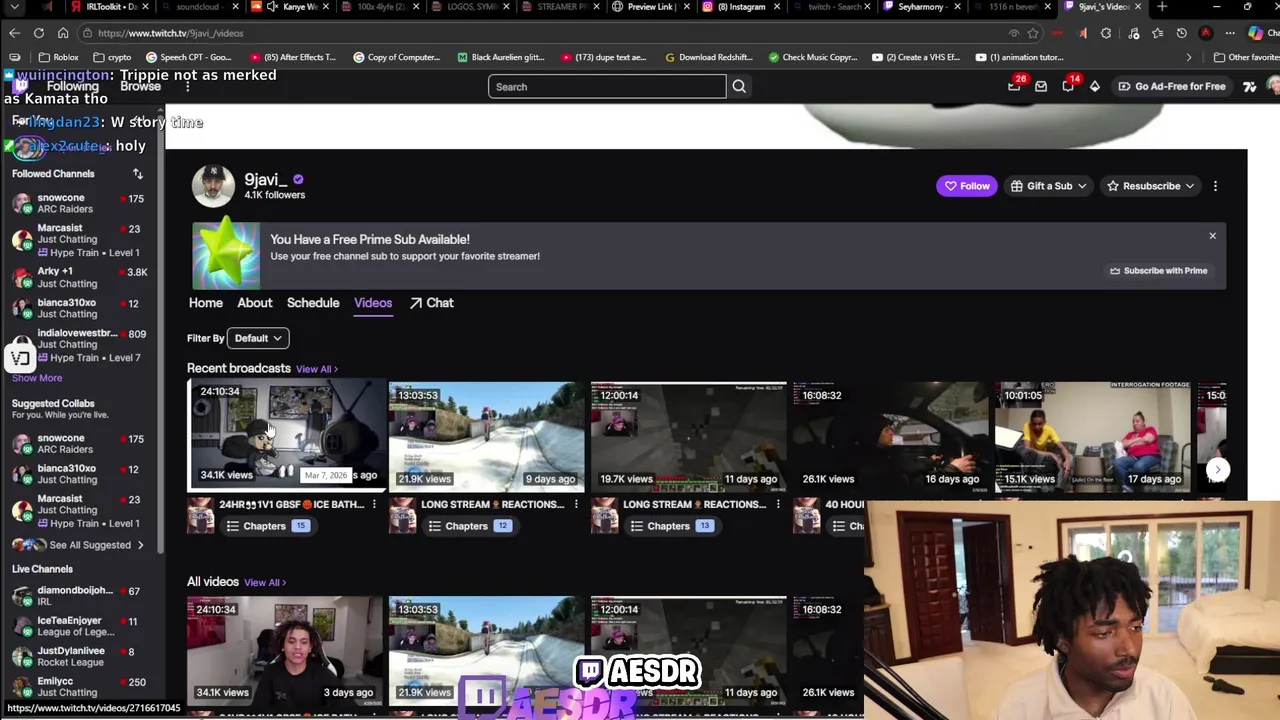Select the Videos tab
This screenshot has width=1280, height=720.
point(373,303)
